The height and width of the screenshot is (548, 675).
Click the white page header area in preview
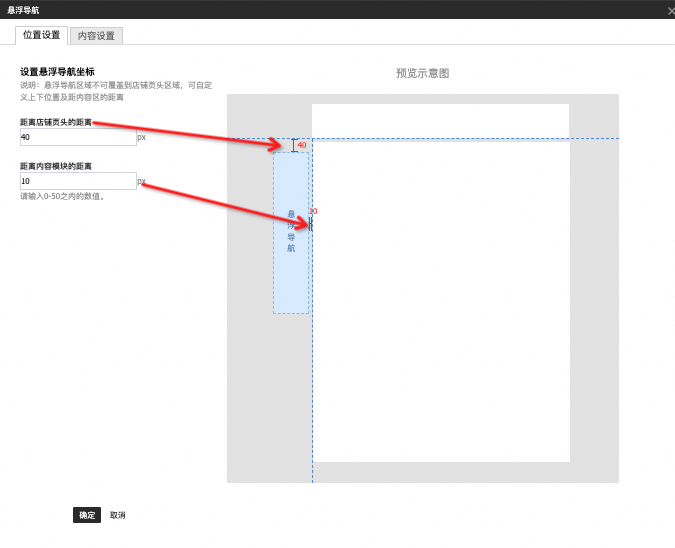pyautogui.click(x=440, y=121)
